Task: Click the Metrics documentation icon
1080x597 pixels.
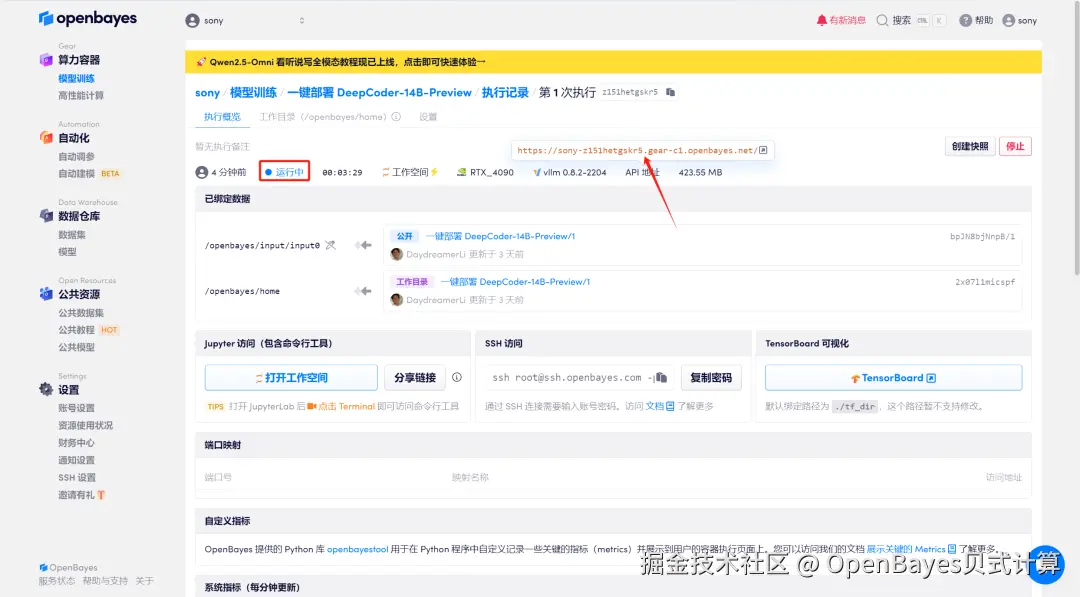Action: click(952, 549)
